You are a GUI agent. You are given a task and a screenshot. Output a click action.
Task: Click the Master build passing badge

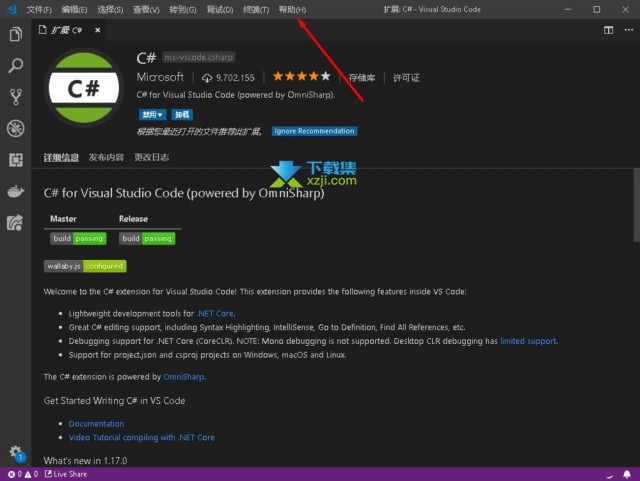click(x=78, y=238)
